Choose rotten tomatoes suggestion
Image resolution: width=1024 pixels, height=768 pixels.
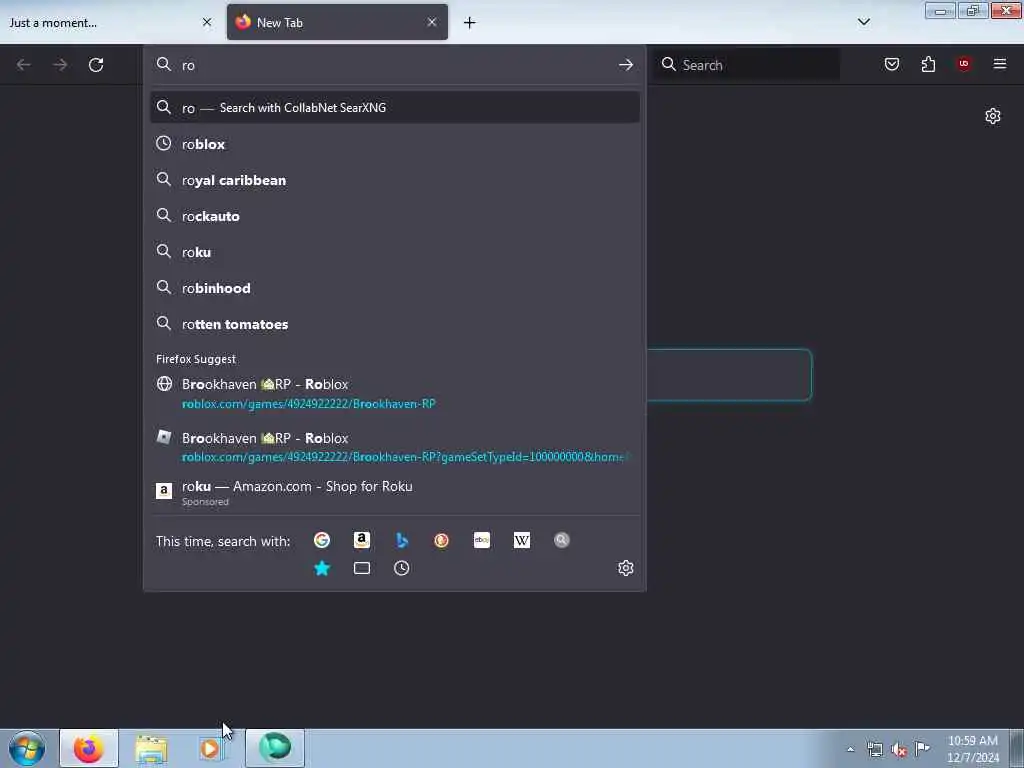(x=394, y=324)
